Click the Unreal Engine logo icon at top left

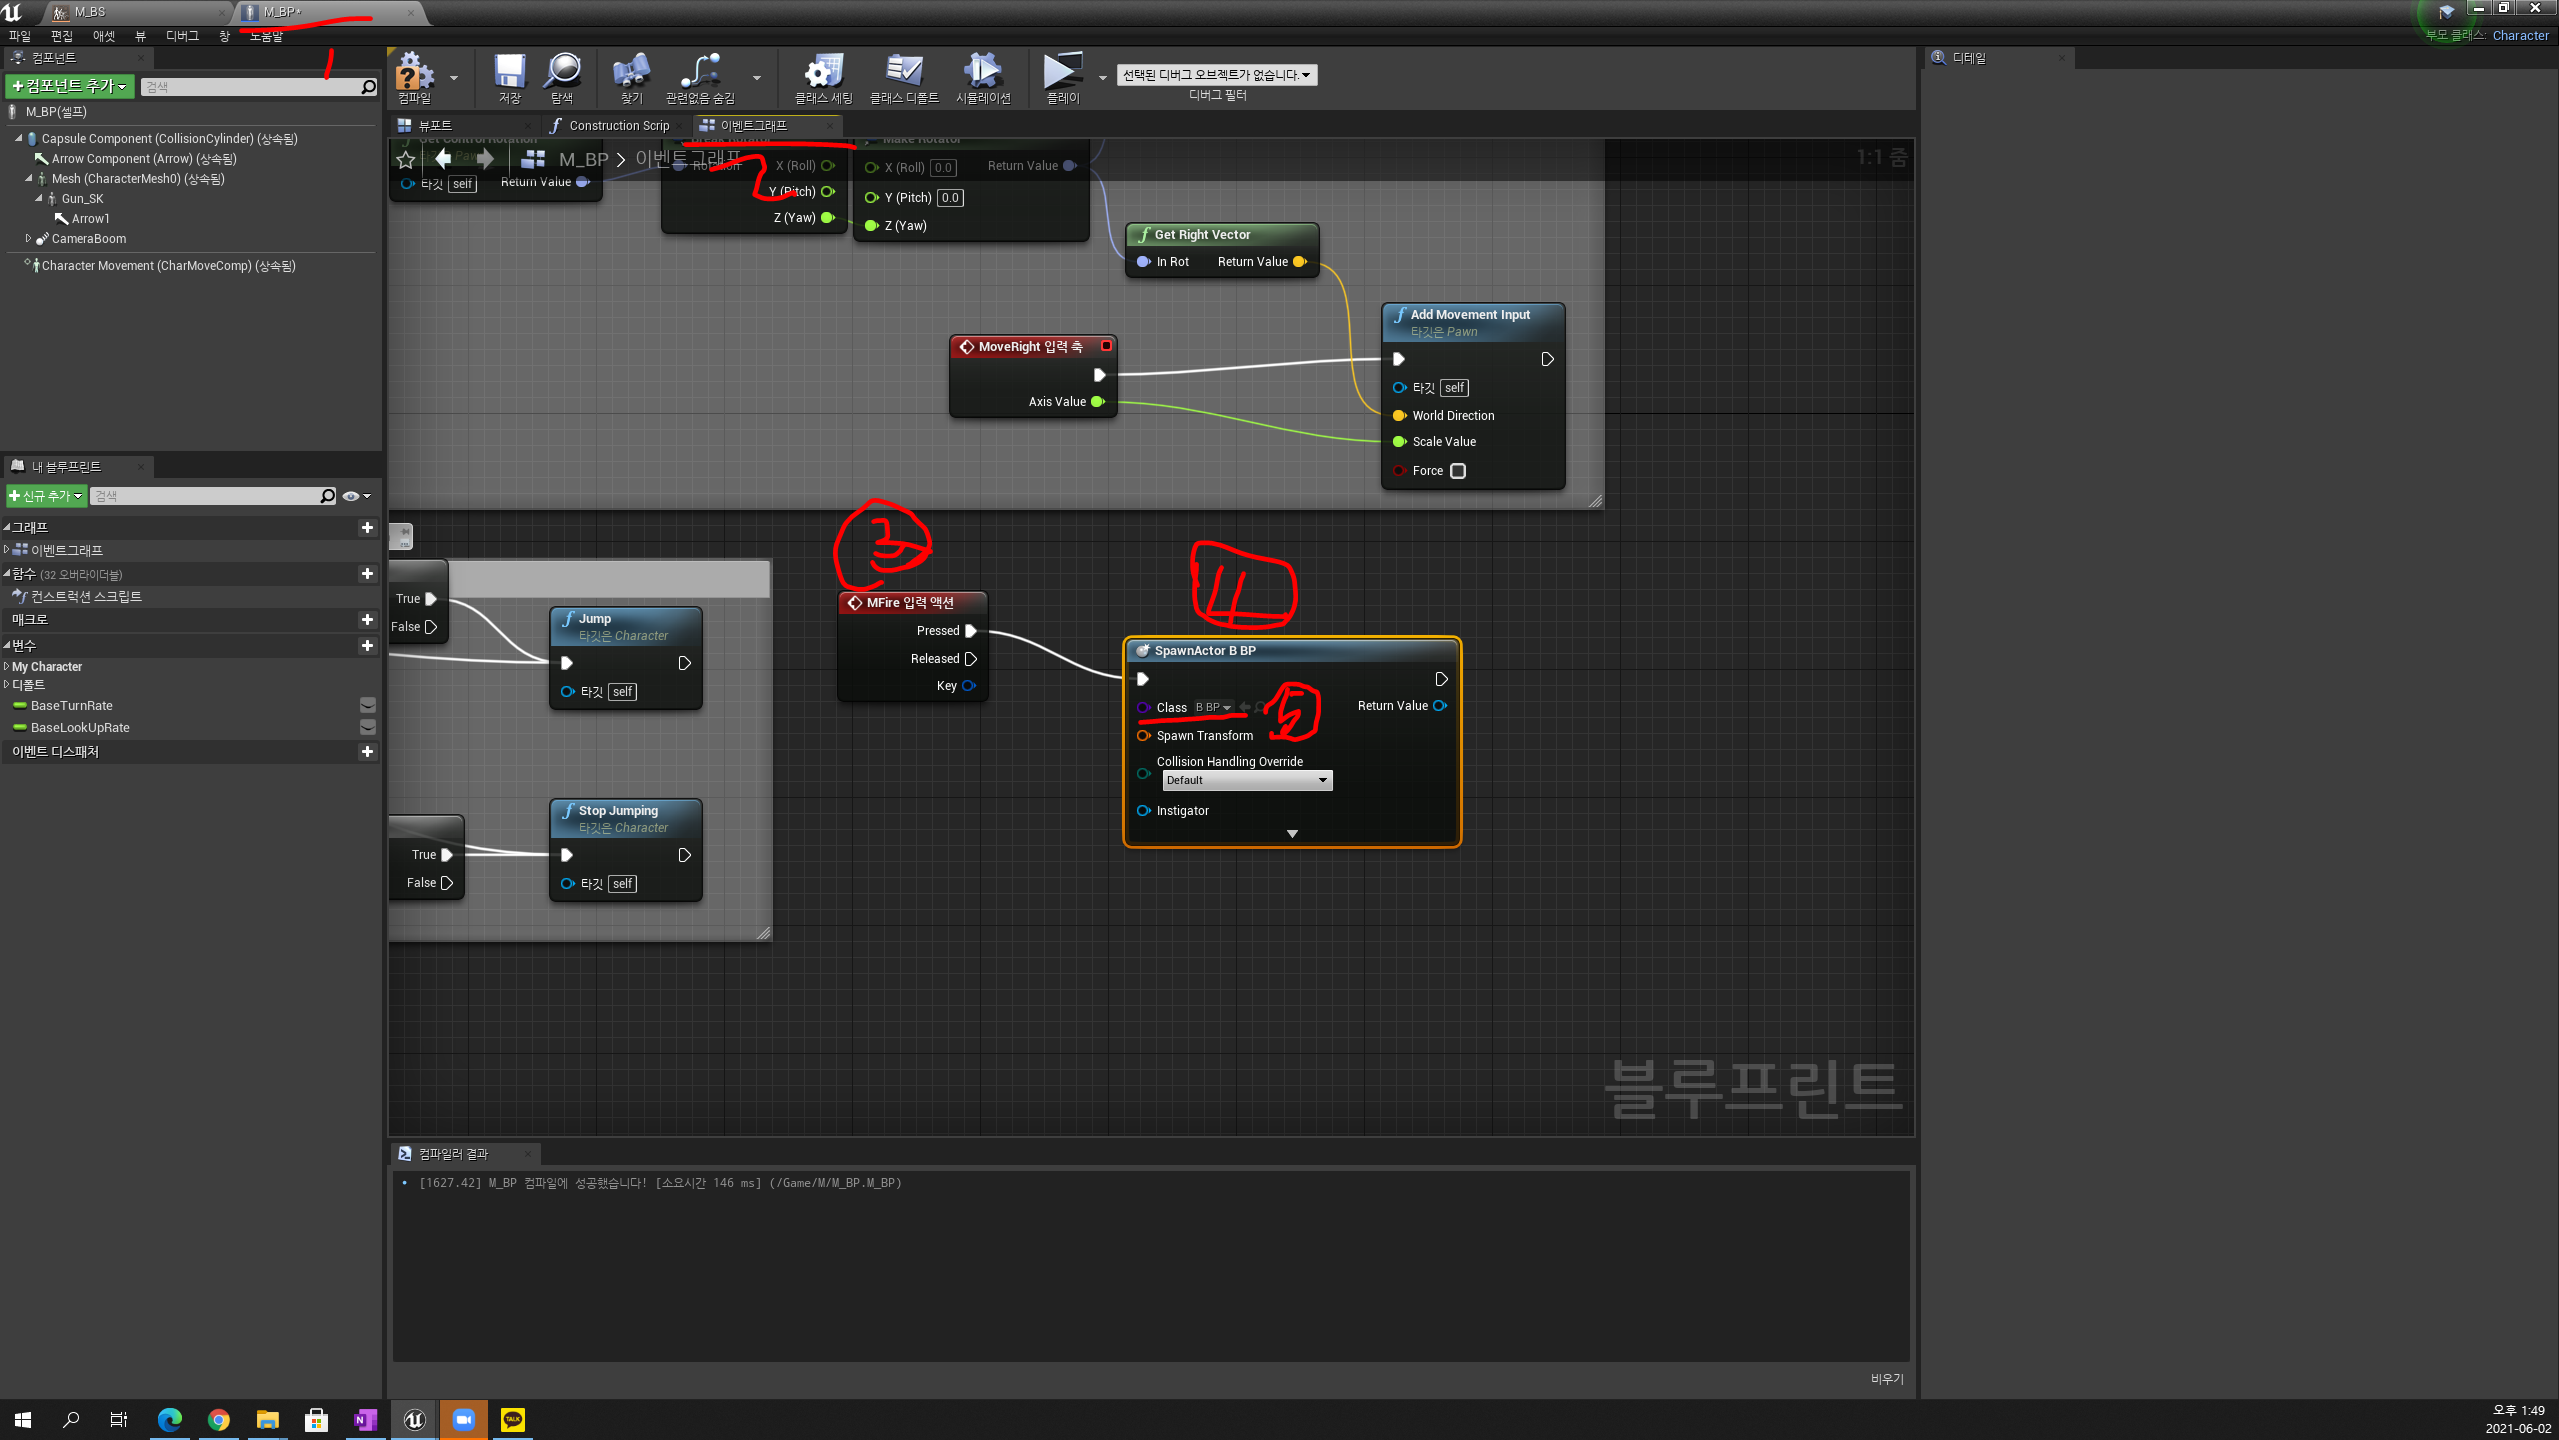12,12
